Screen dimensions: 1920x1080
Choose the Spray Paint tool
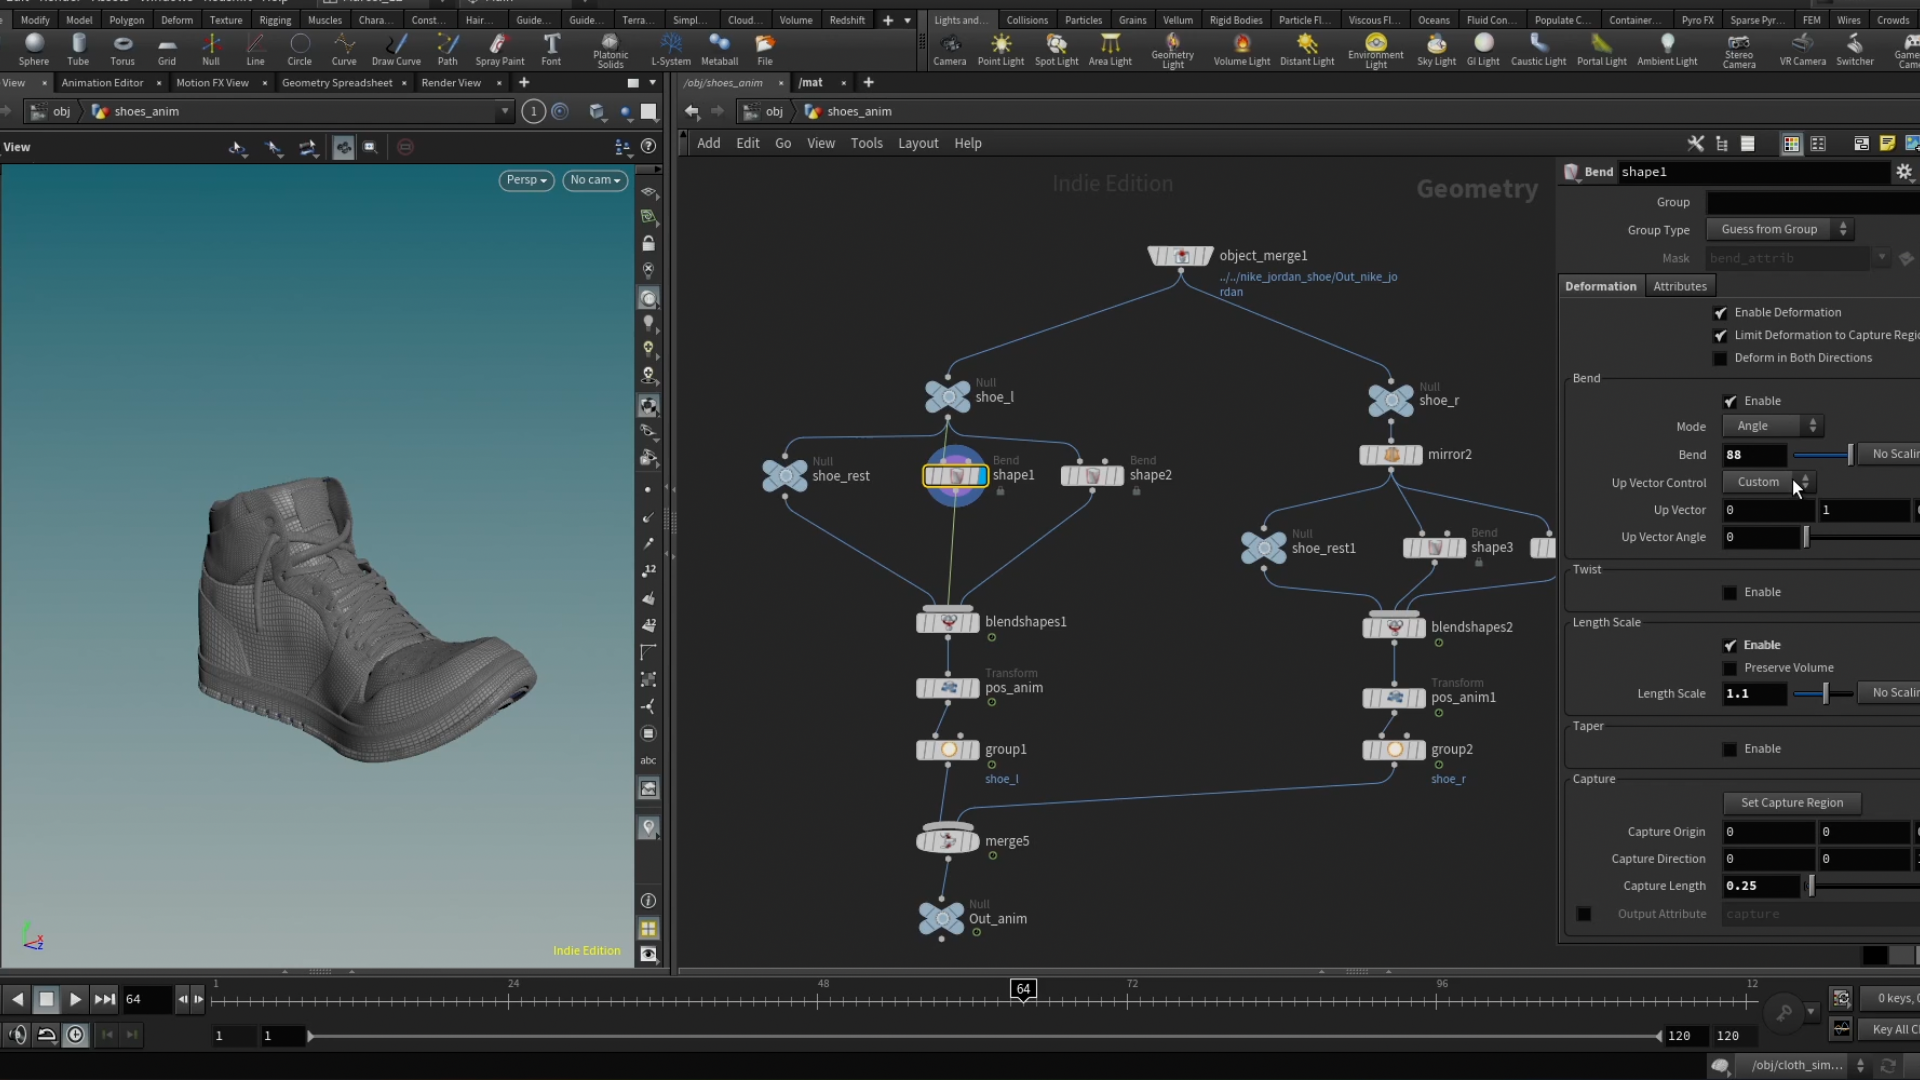tap(499, 47)
